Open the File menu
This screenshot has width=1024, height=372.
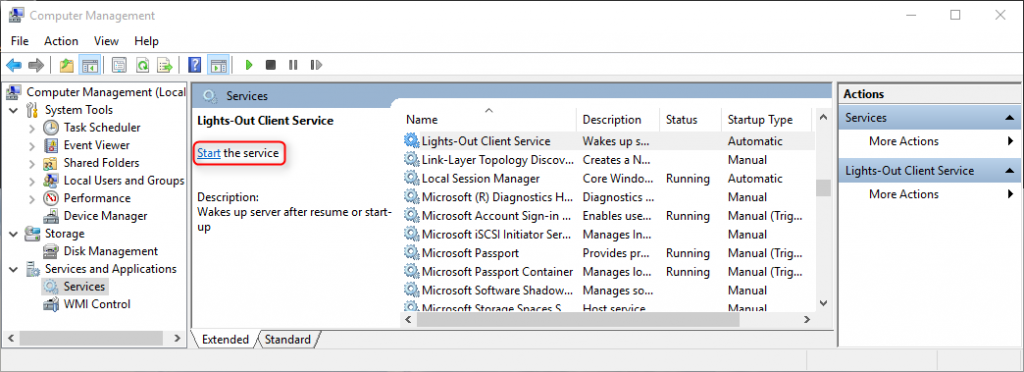pos(20,40)
